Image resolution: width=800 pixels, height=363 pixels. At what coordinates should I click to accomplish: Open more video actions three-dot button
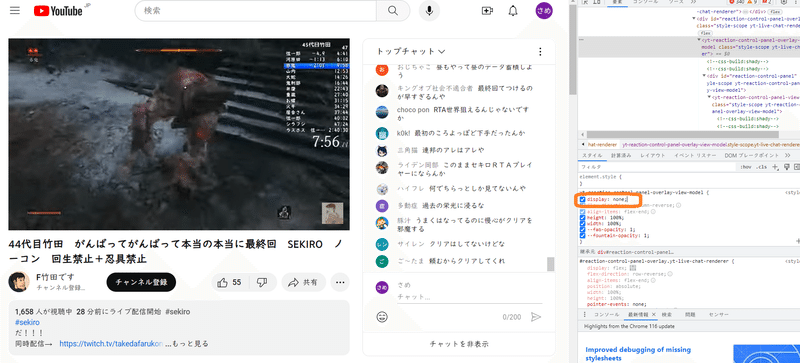coord(340,282)
